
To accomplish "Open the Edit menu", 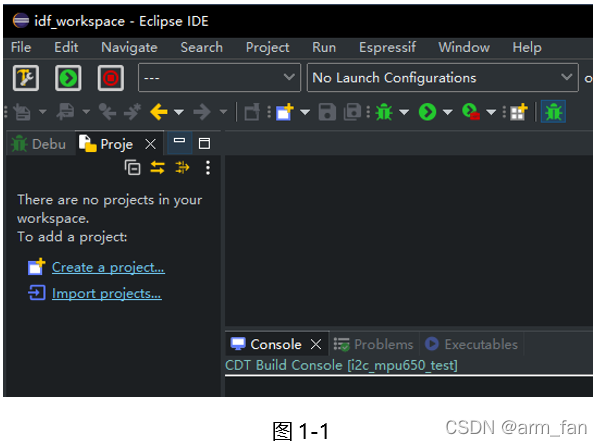I will click(x=66, y=48).
